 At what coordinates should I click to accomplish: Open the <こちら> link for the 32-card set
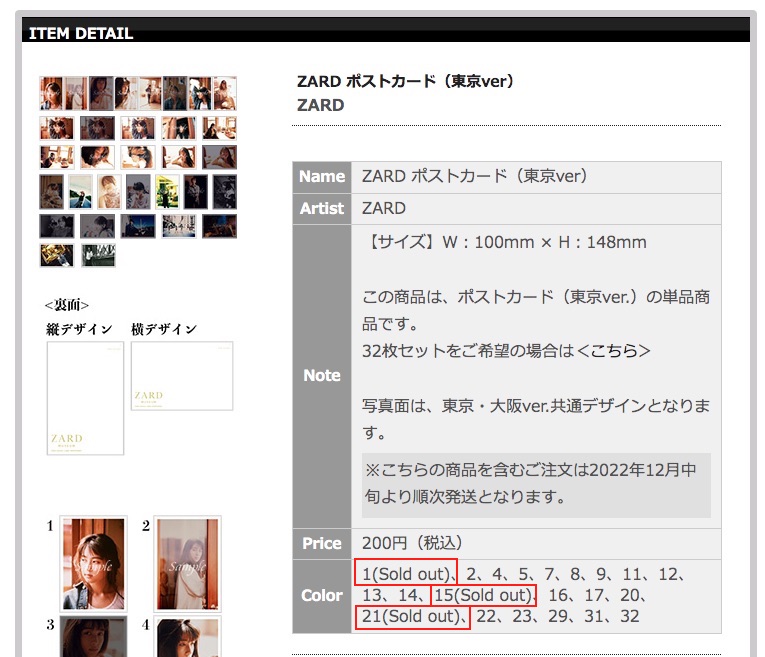click(614, 351)
